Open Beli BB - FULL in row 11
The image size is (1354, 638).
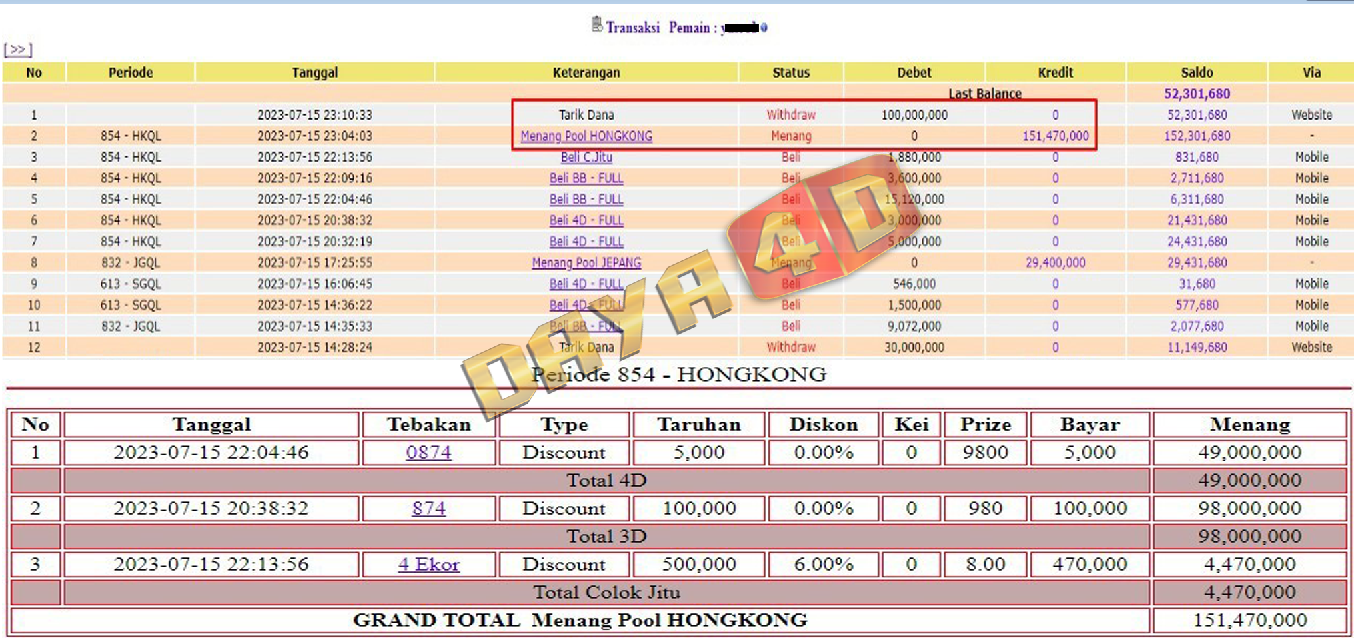[x=586, y=326]
